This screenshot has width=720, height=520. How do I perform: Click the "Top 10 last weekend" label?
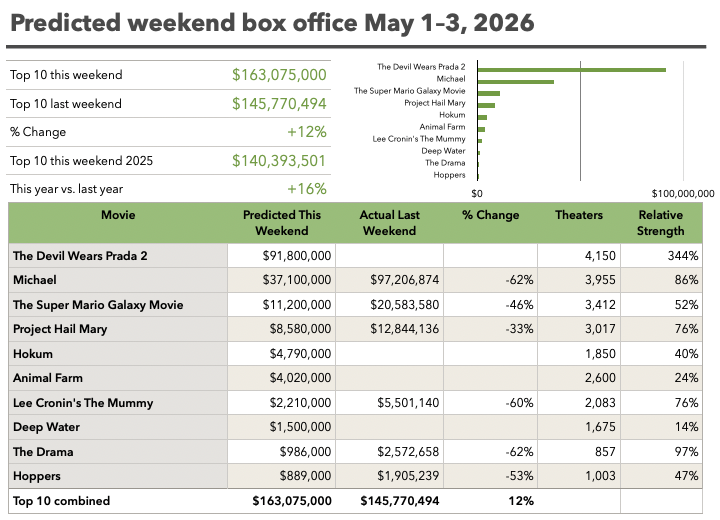coord(66,104)
